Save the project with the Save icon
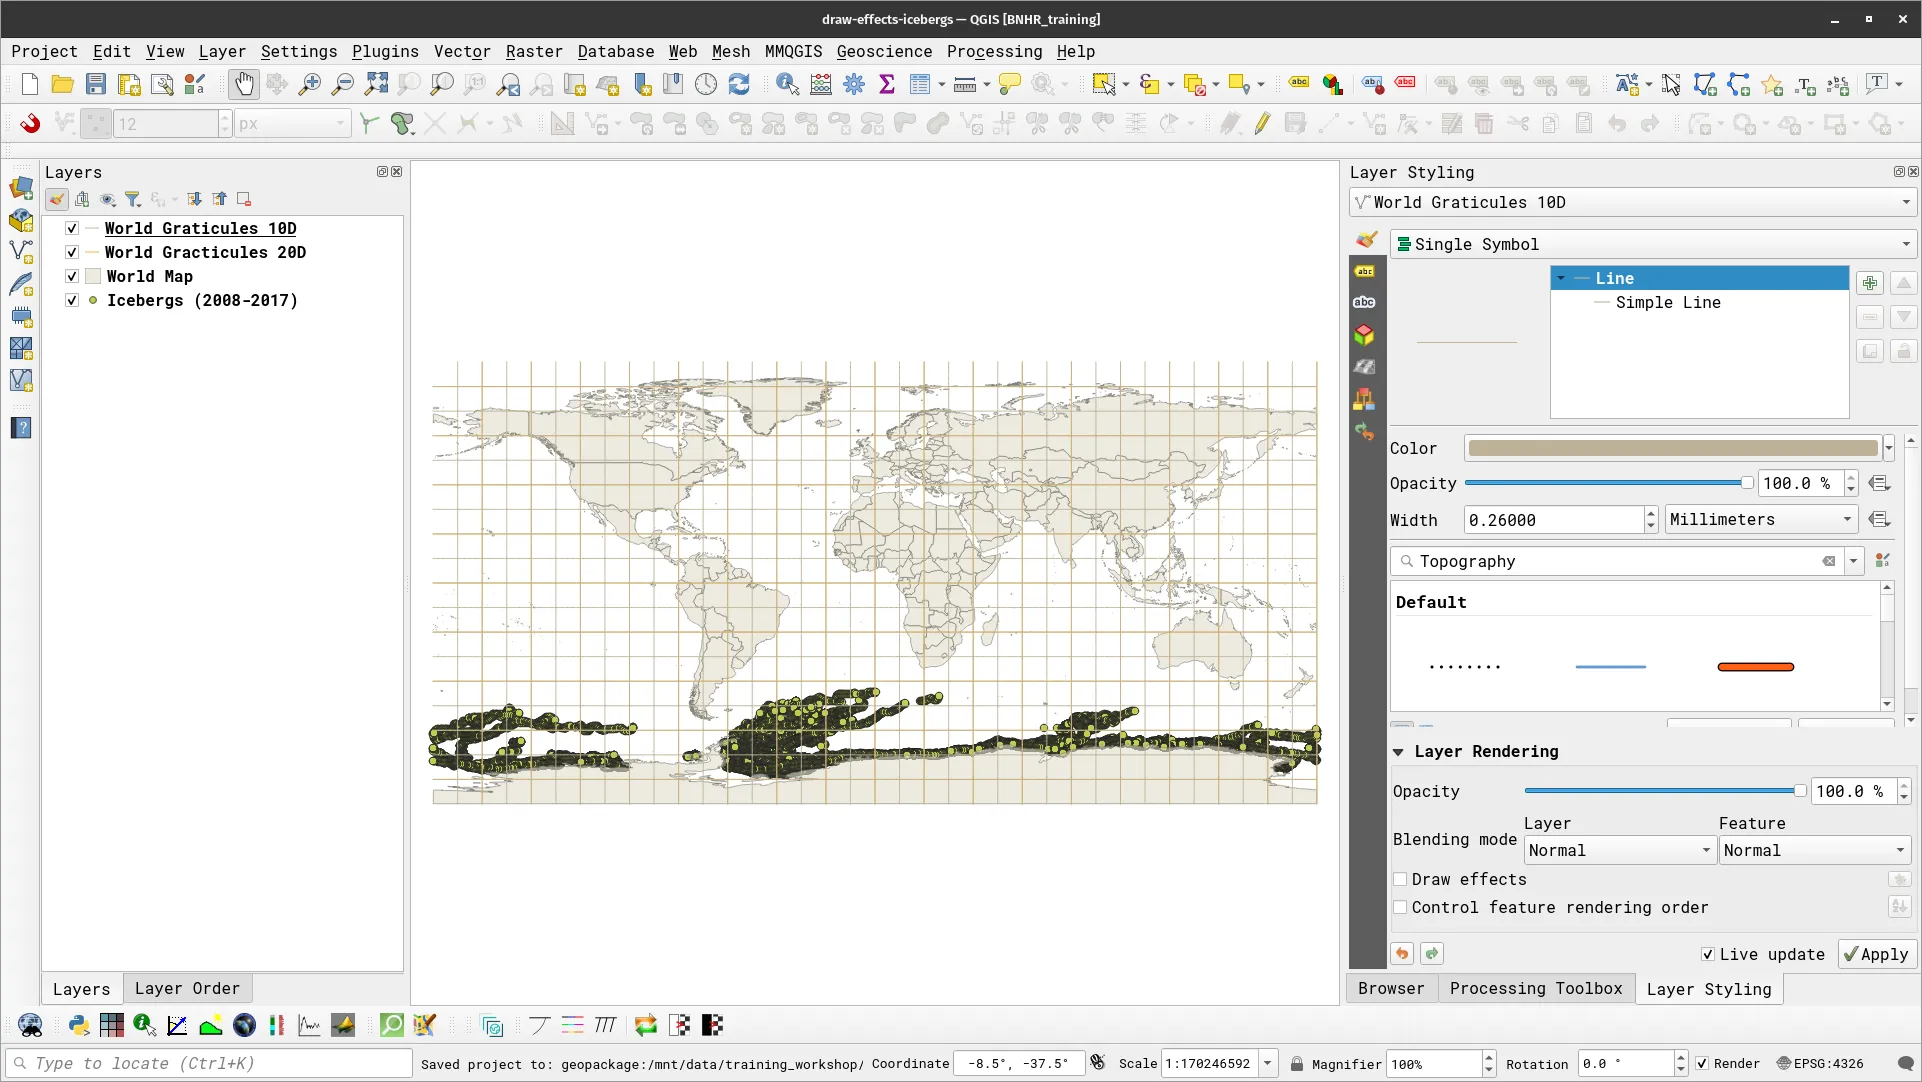Screen dimensions: 1922x1082 tap(95, 84)
